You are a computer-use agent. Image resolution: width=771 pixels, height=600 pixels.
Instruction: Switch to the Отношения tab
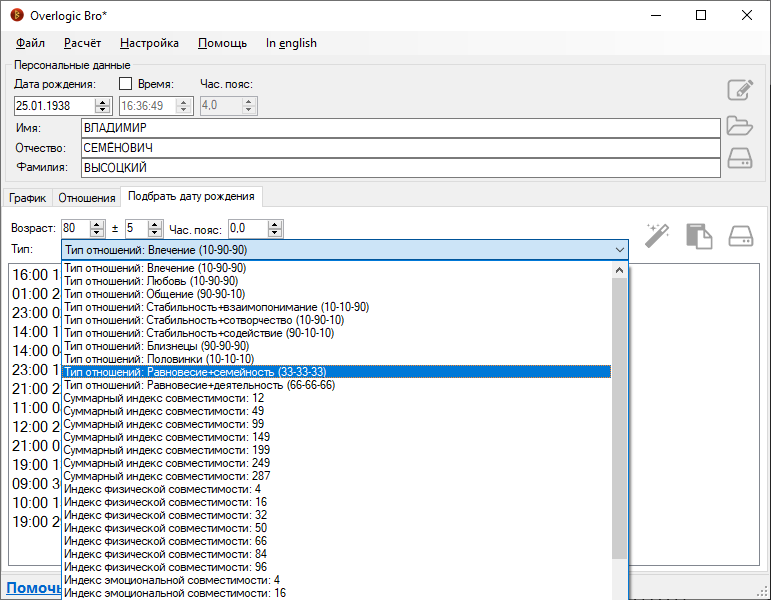(x=86, y=198)
